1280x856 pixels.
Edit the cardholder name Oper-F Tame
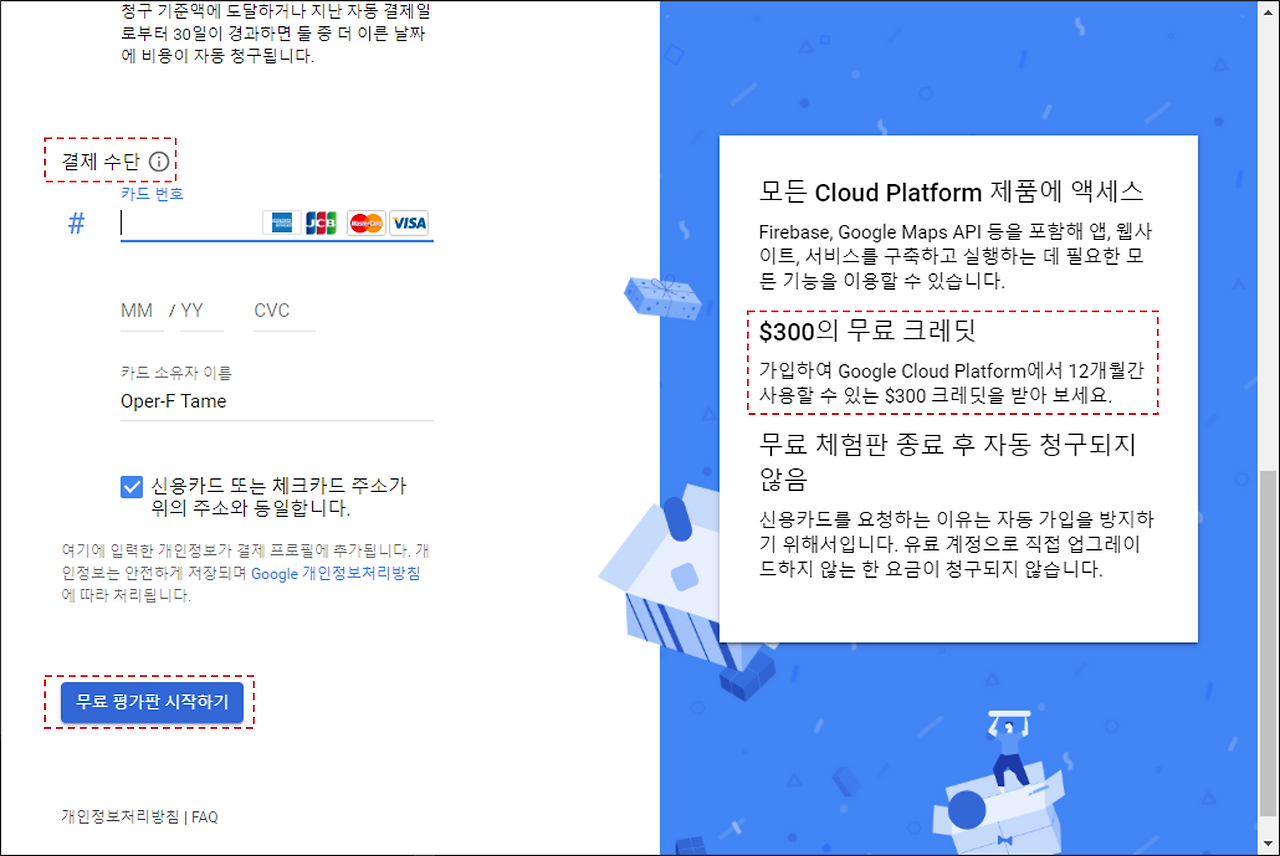point(277,402)
